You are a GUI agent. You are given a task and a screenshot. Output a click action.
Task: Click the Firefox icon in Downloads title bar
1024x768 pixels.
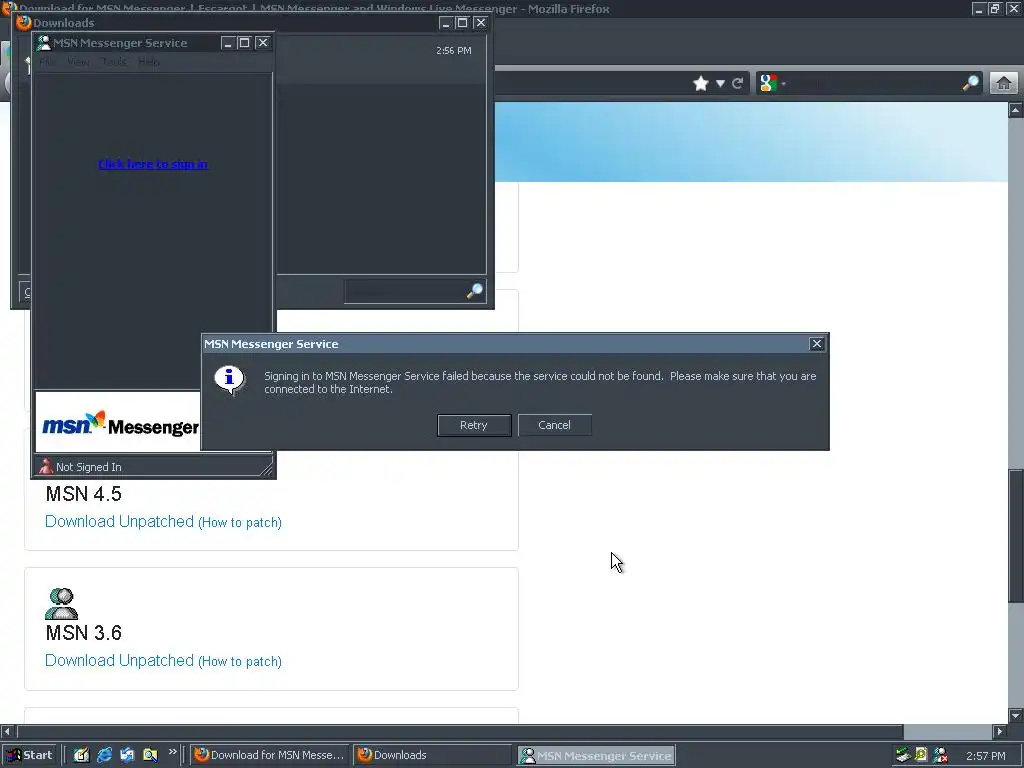[x=24, y=23]
